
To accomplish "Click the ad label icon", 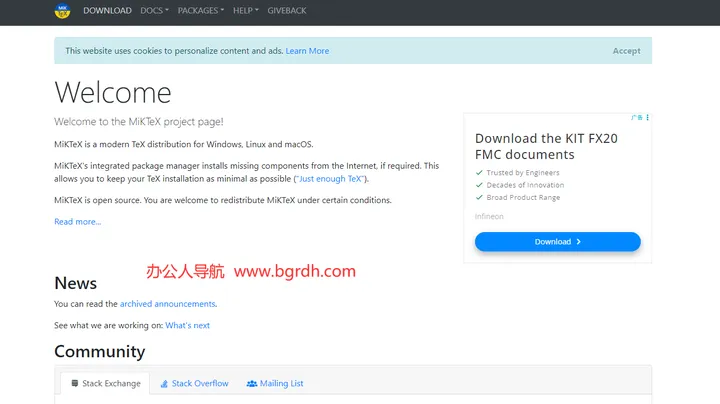I will [637, 118].
